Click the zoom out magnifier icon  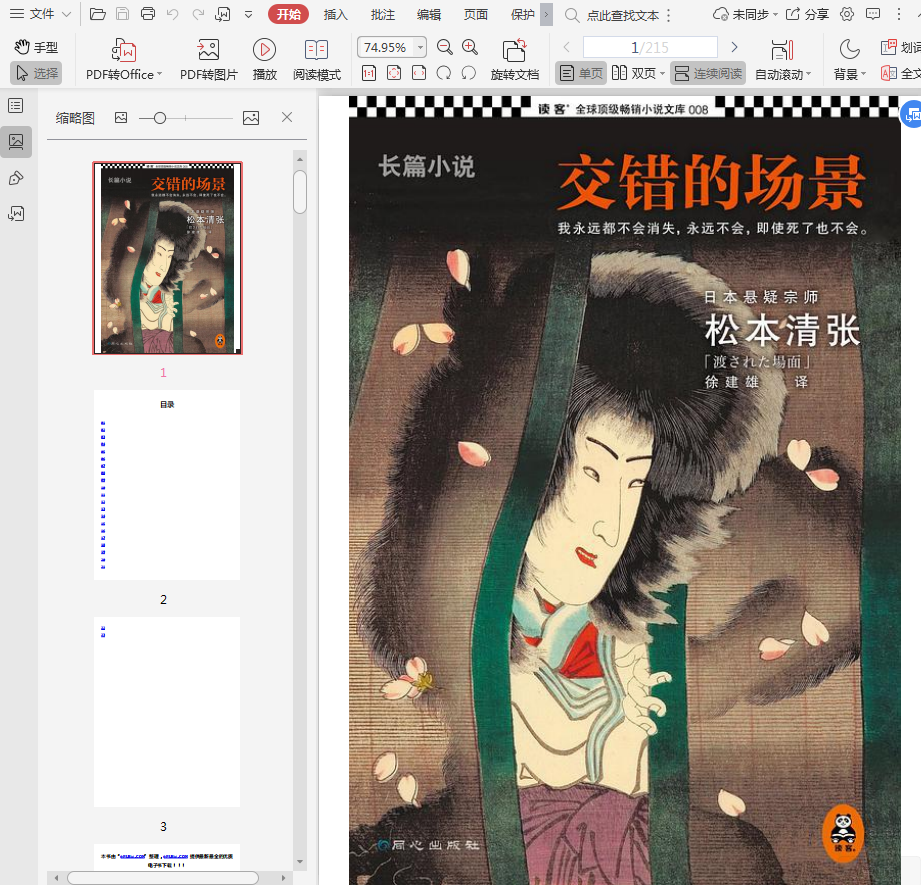(445, 47)
